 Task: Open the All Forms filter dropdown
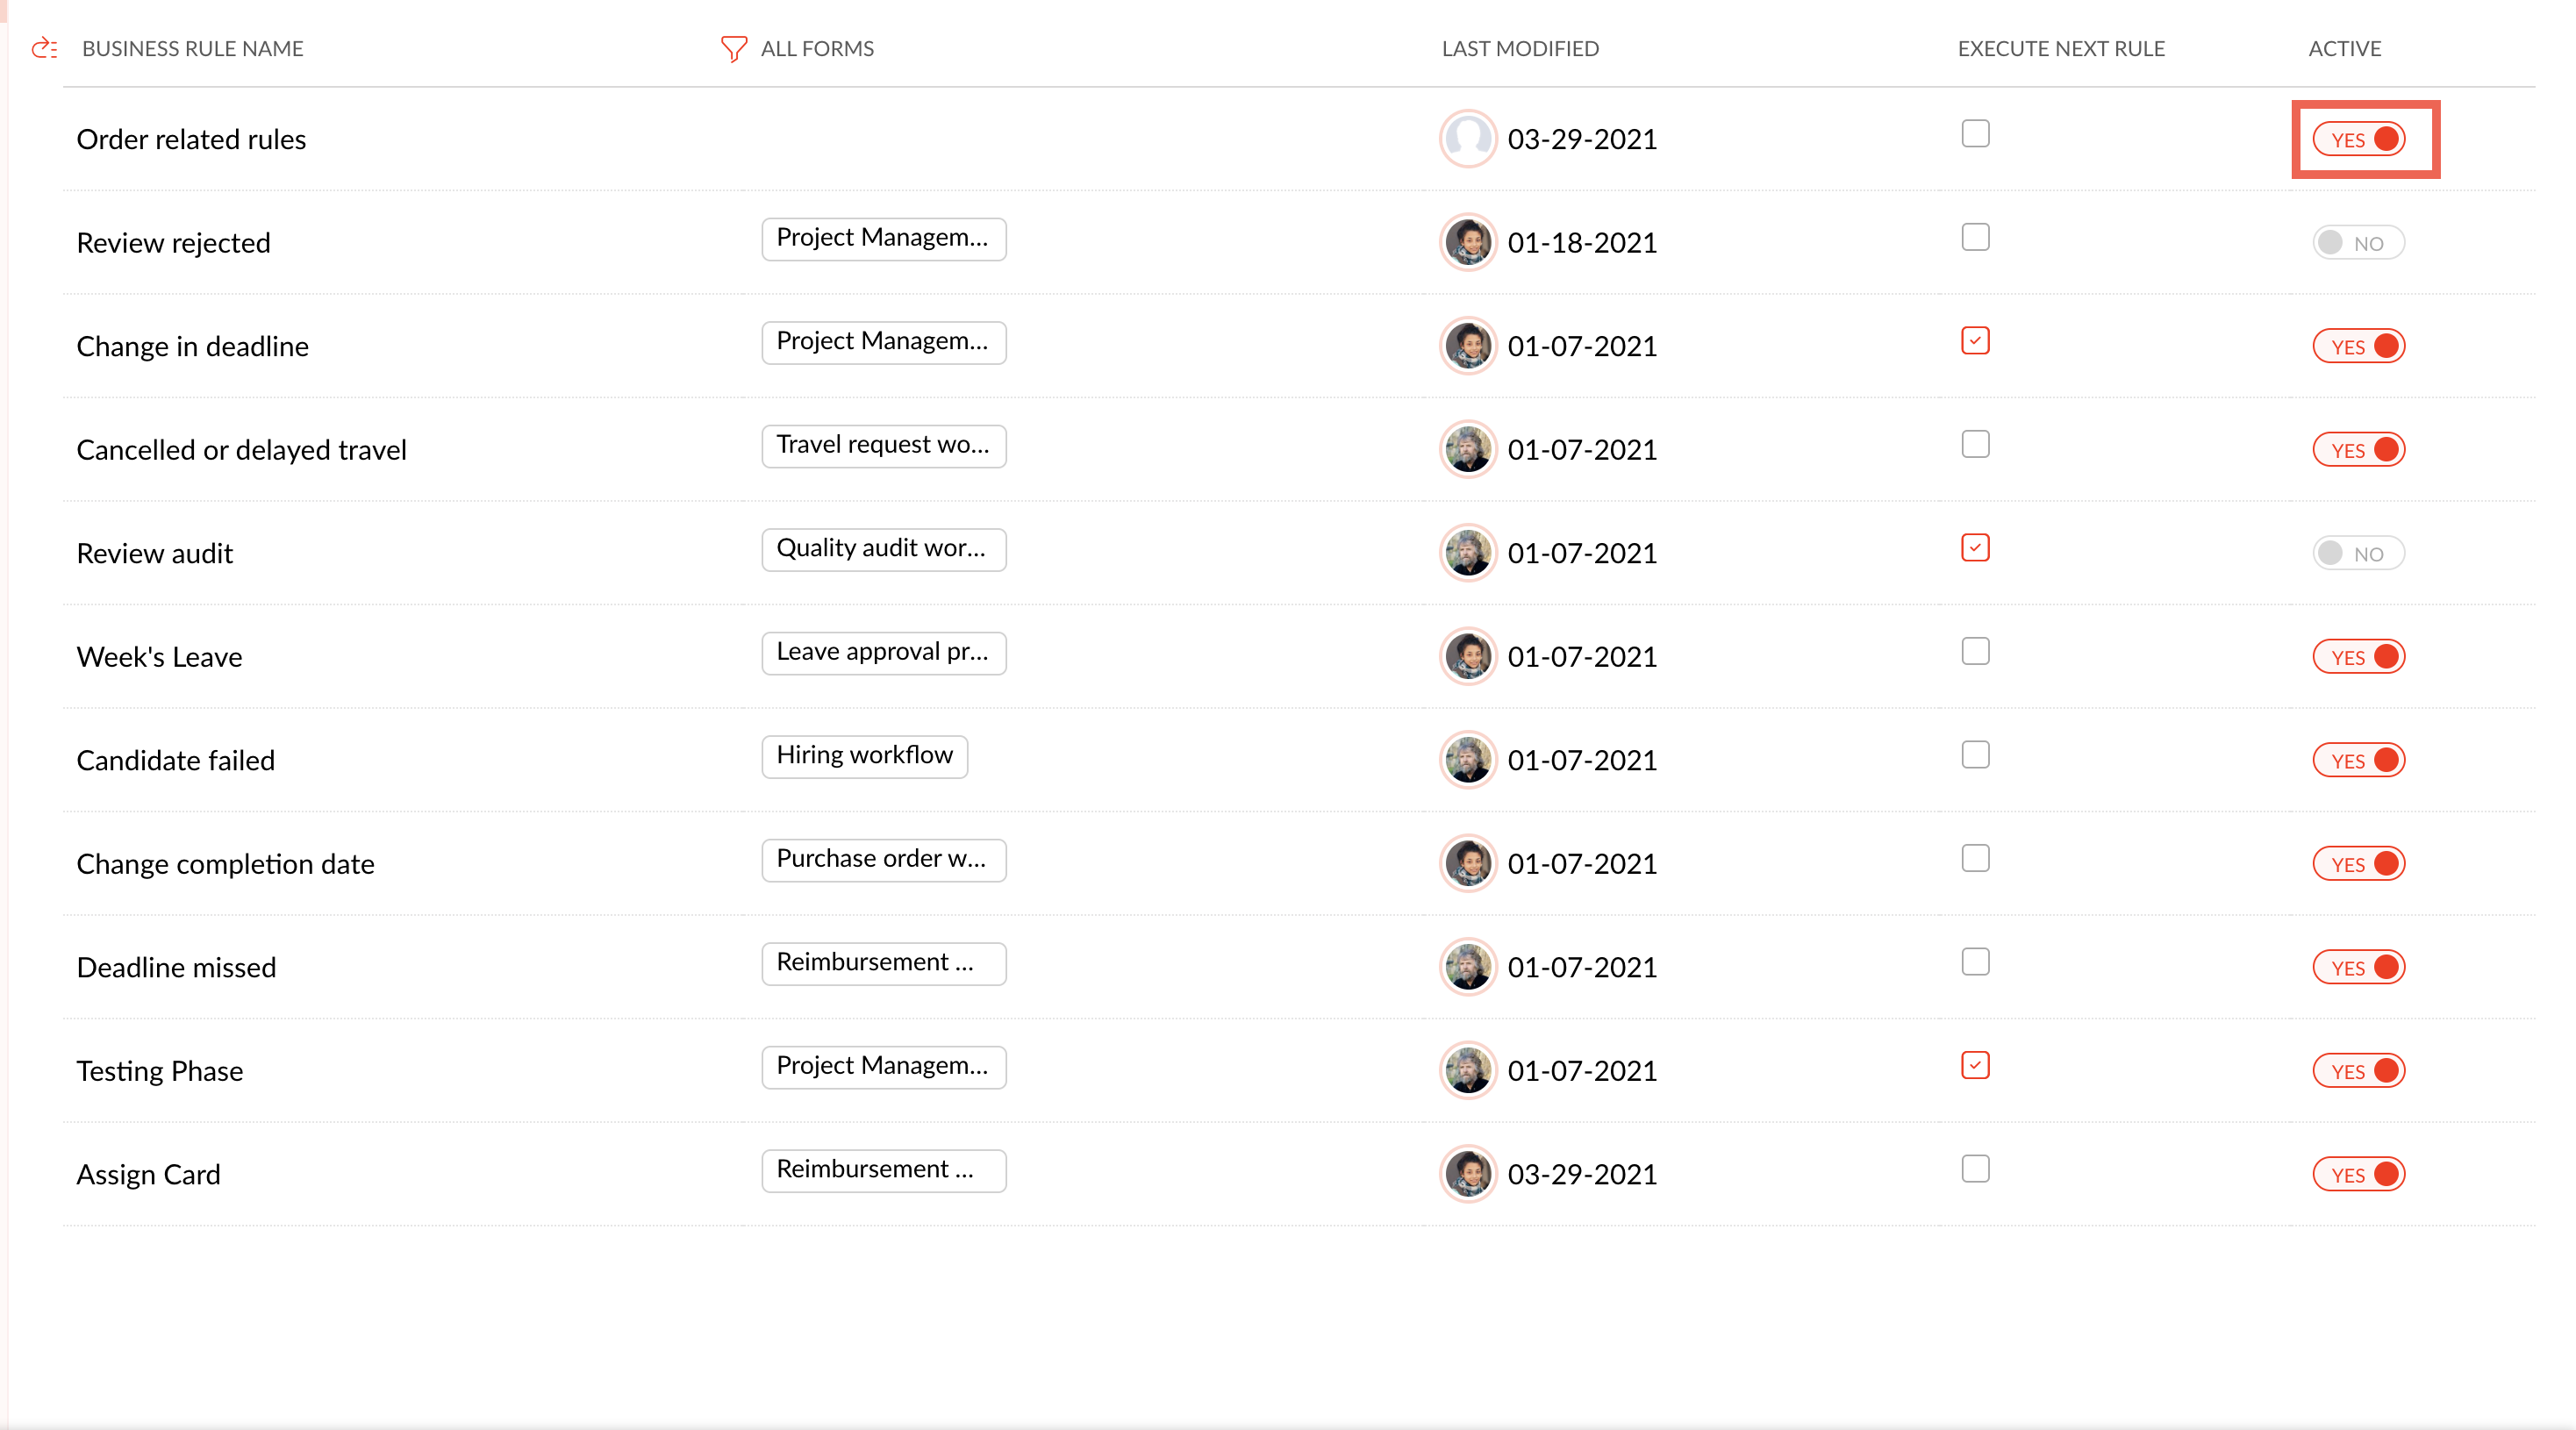[x=816, y=48]
